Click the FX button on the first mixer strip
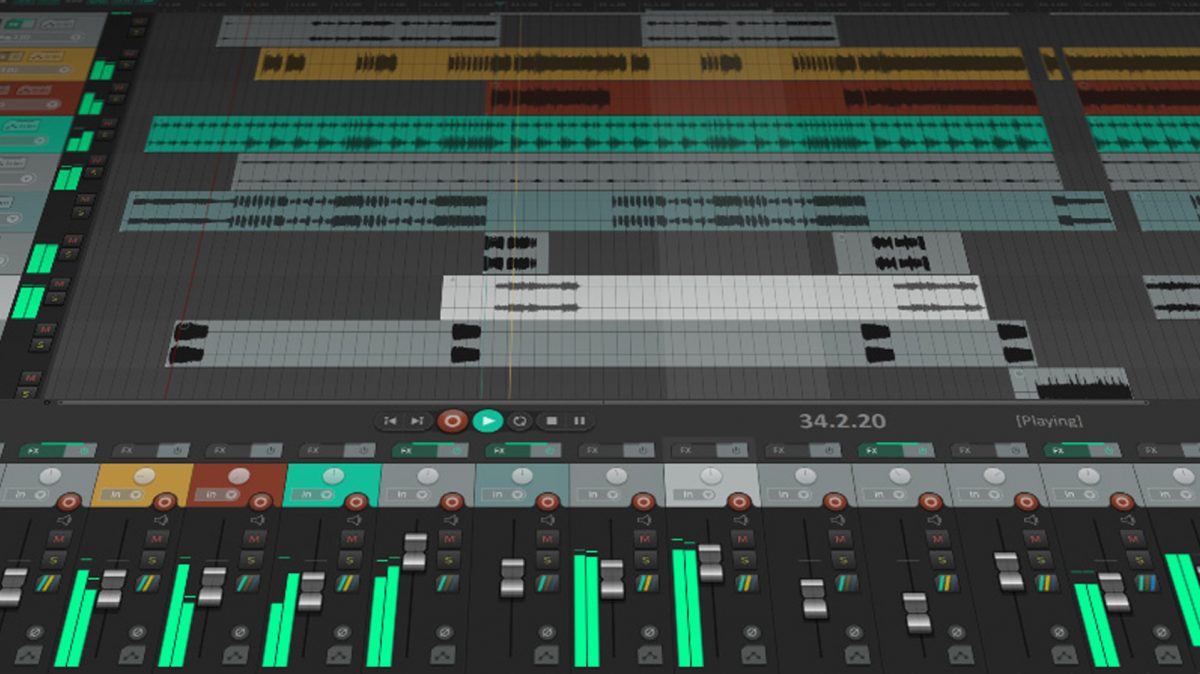 pyautogui.click(x=33, y=449)
